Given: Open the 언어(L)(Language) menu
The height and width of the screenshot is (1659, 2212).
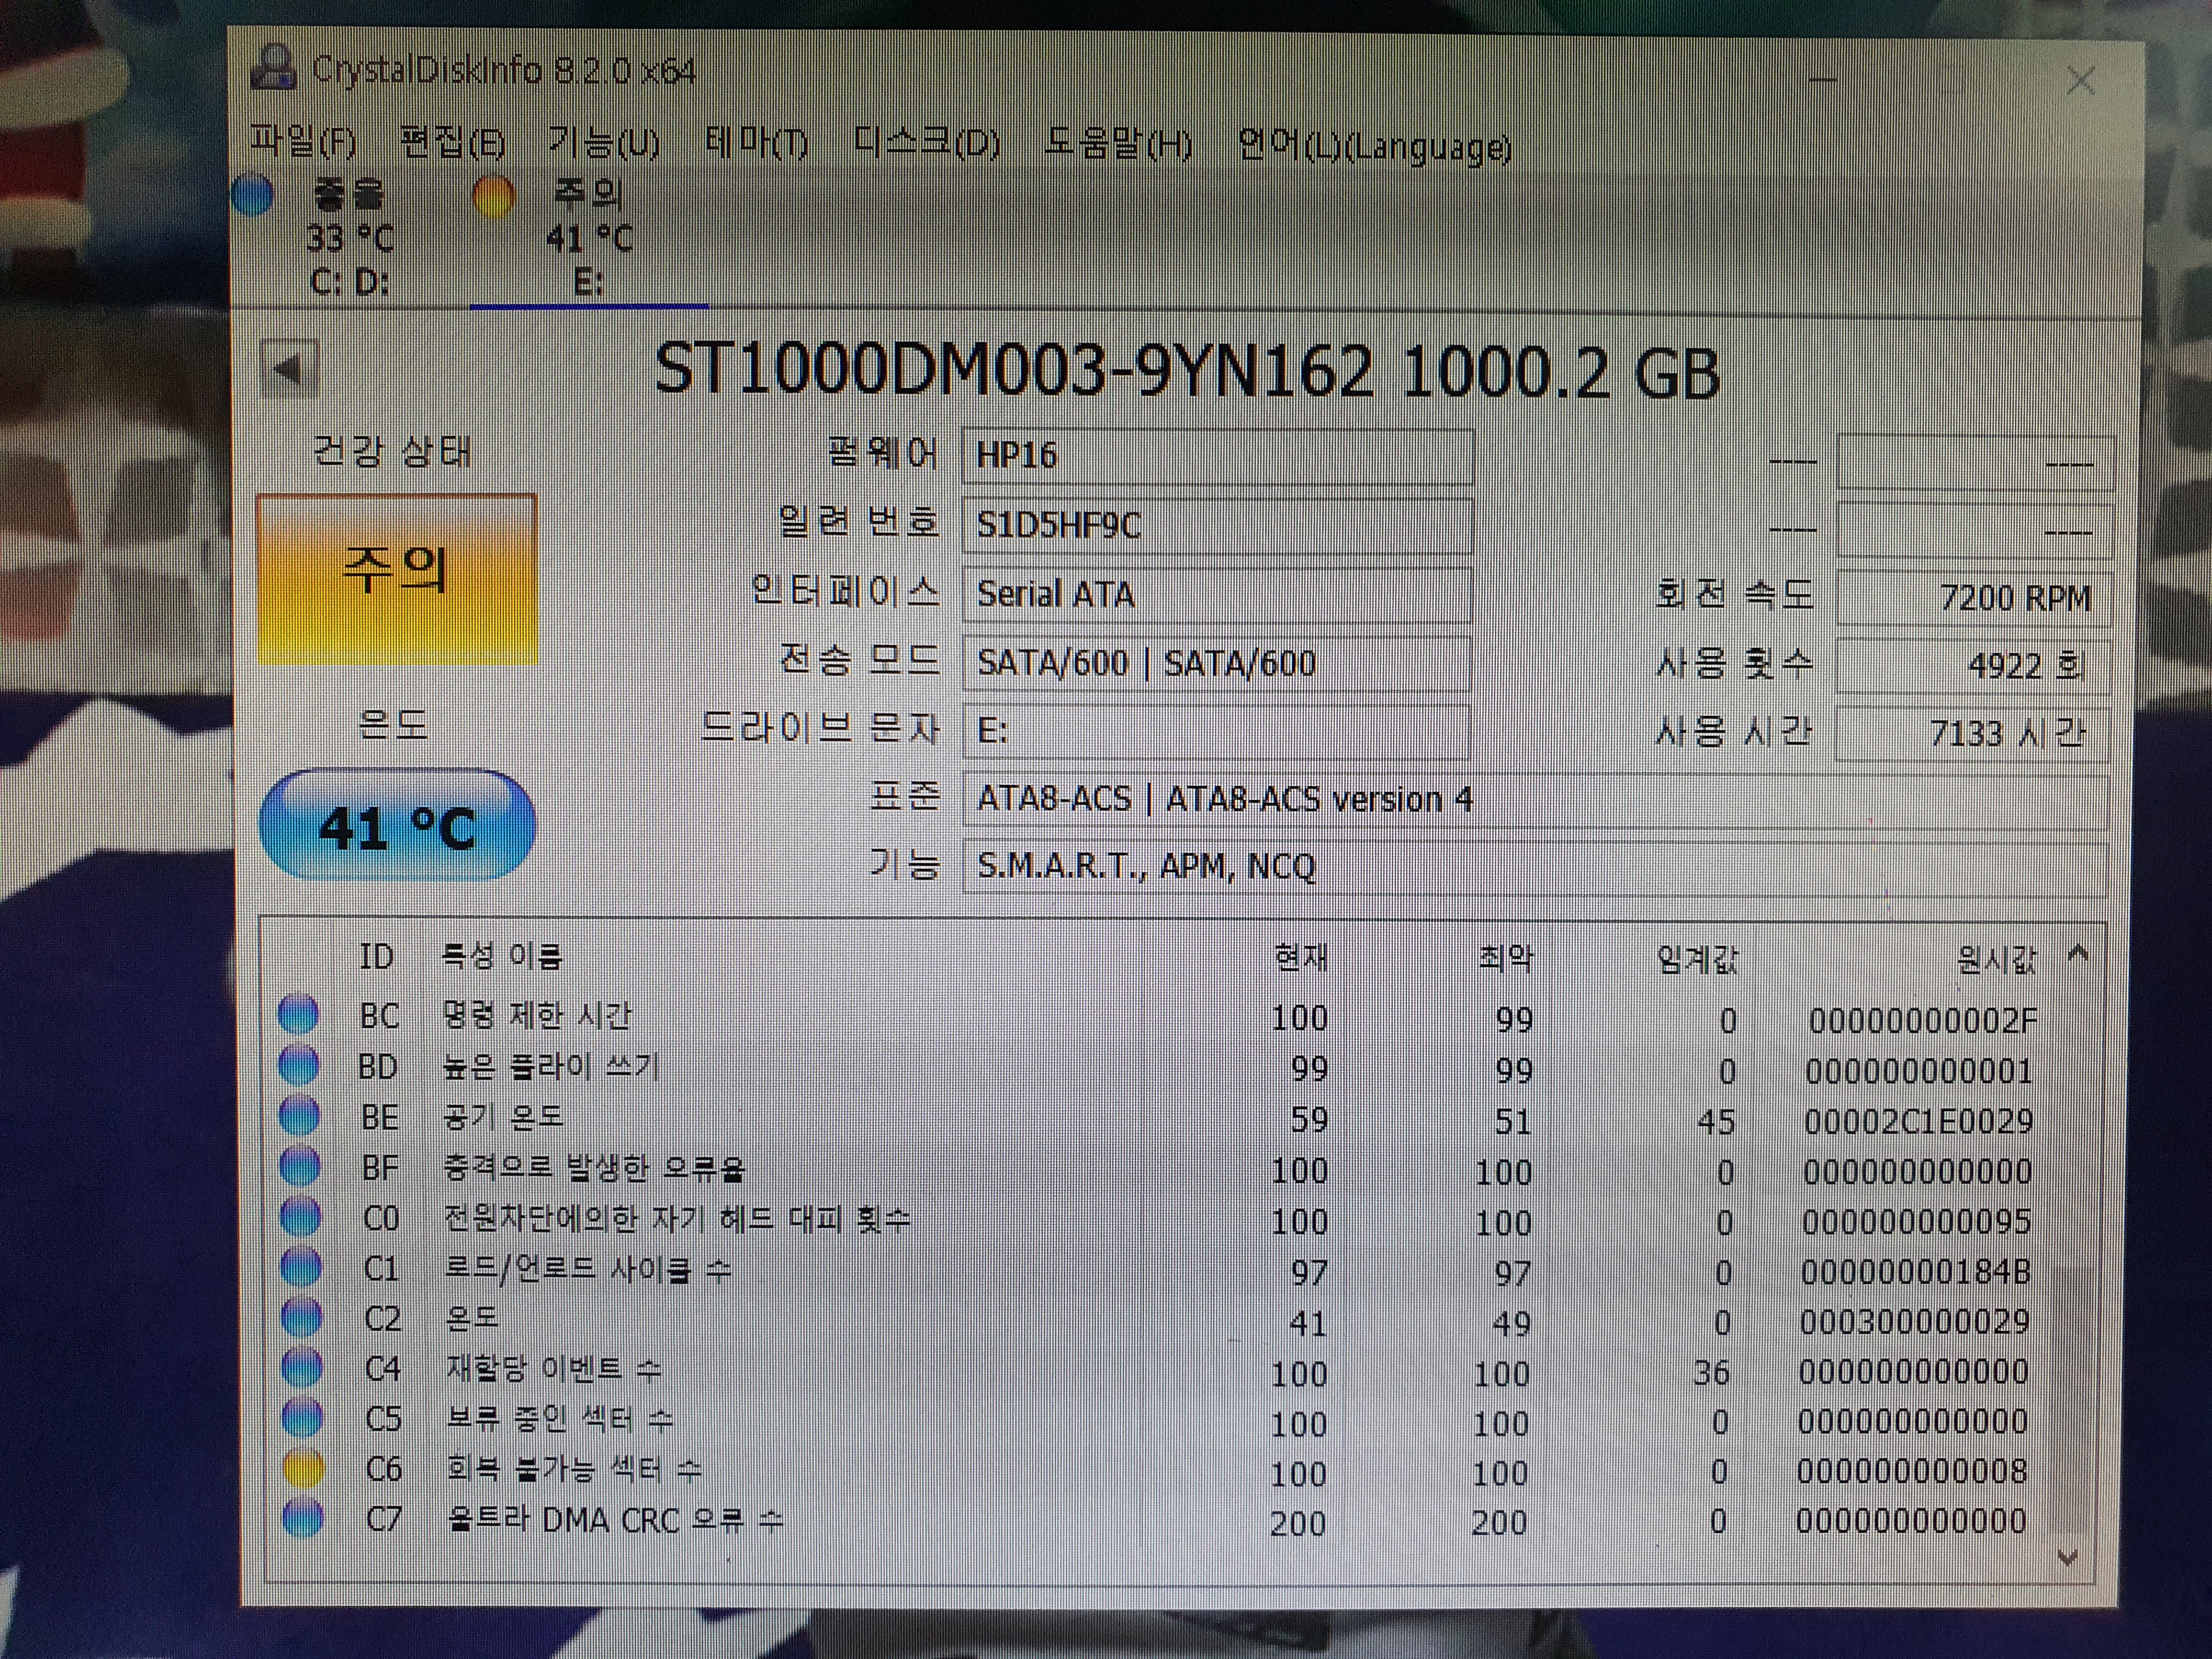Looking at the screenshot, I should tap(1374, 147).
